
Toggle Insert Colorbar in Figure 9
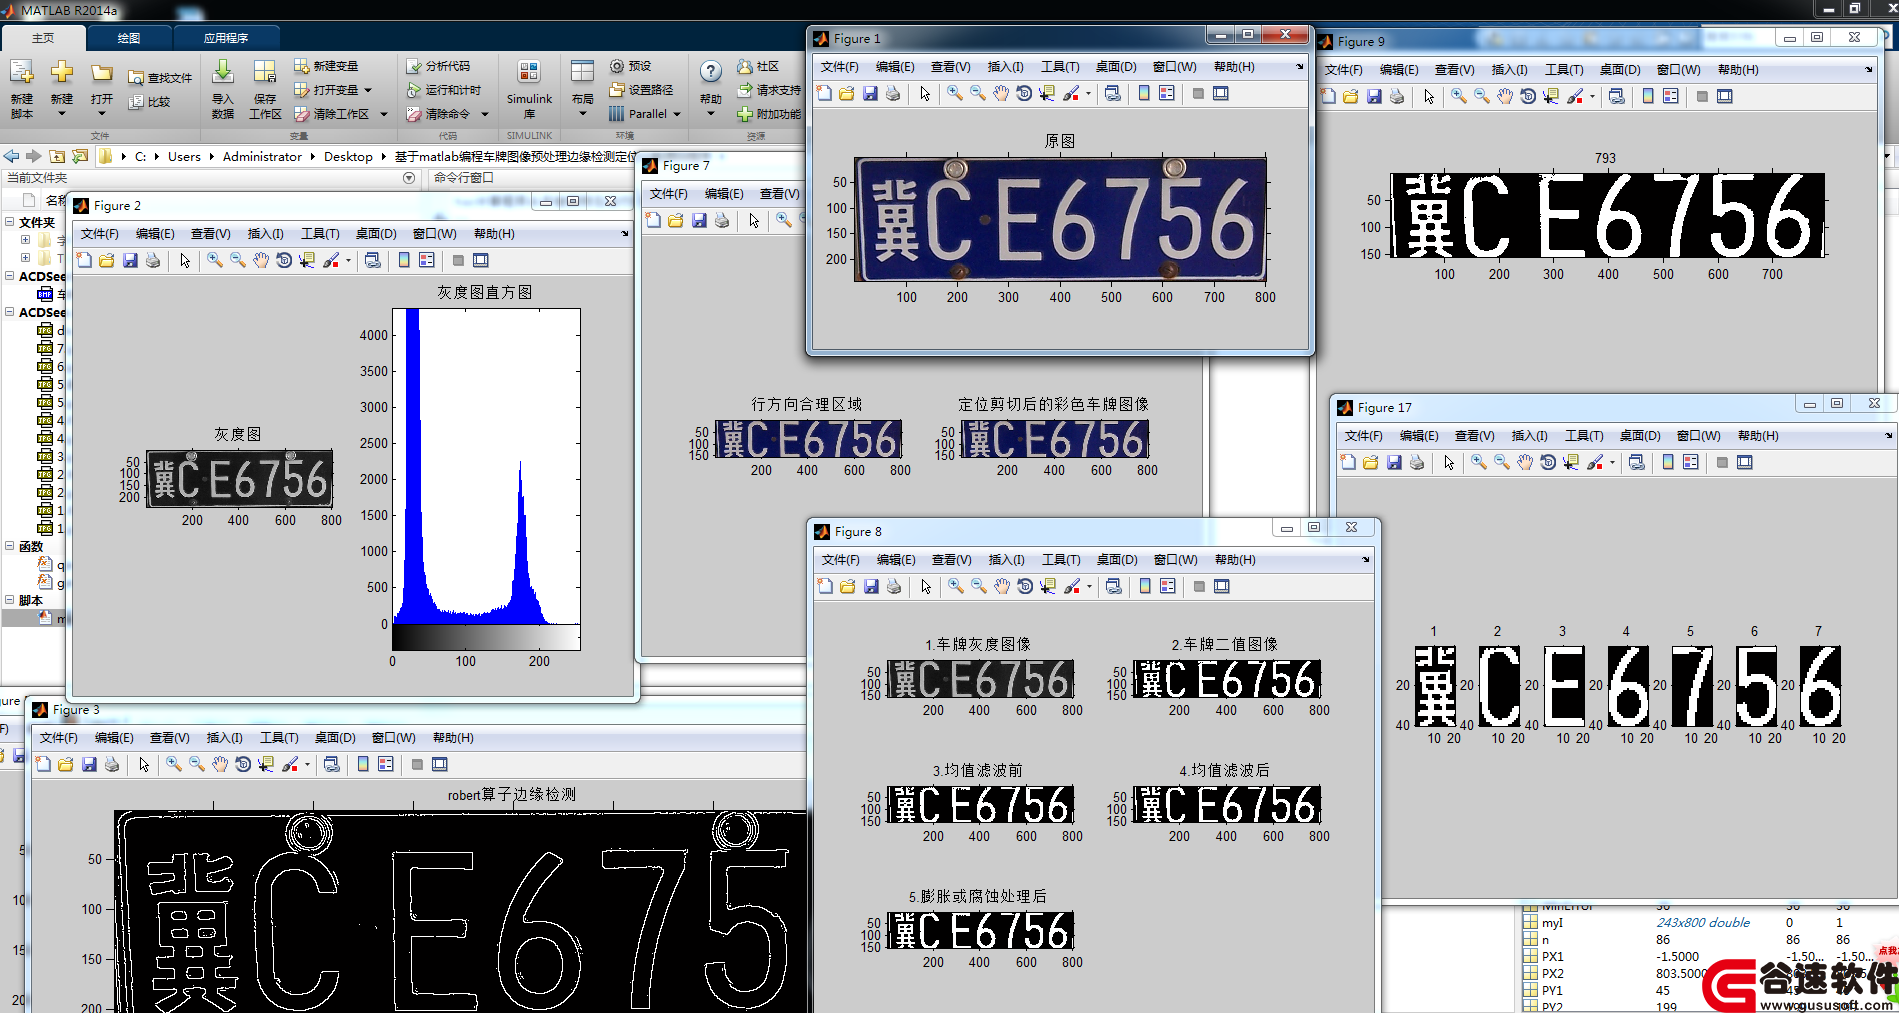coord(1648,96)
